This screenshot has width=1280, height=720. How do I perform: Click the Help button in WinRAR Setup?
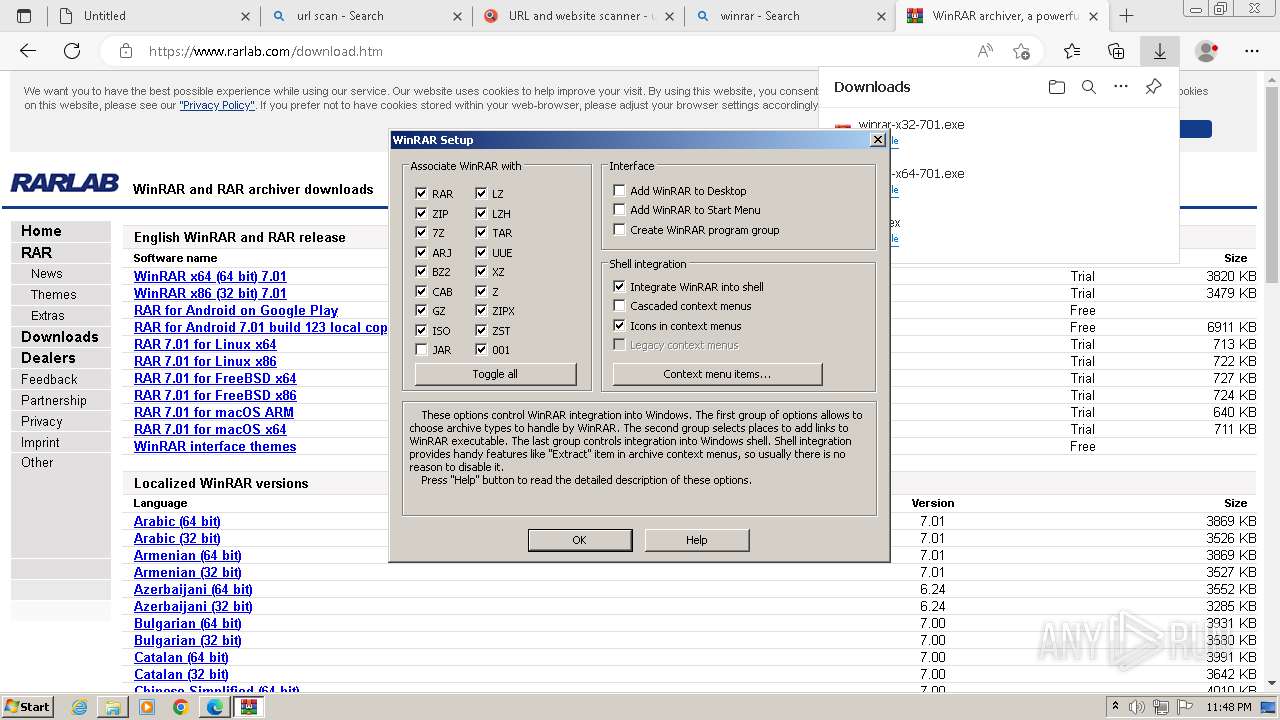click(x=696, y=540)
